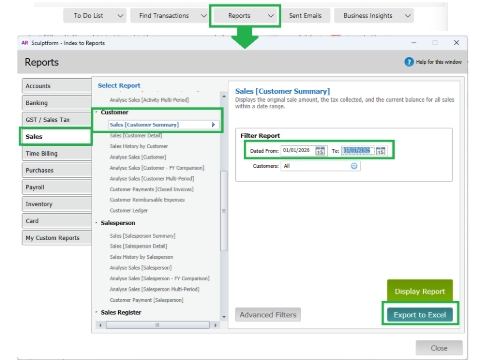Click the Export to Excel button
480x360 pixels.
click(420, 315)
